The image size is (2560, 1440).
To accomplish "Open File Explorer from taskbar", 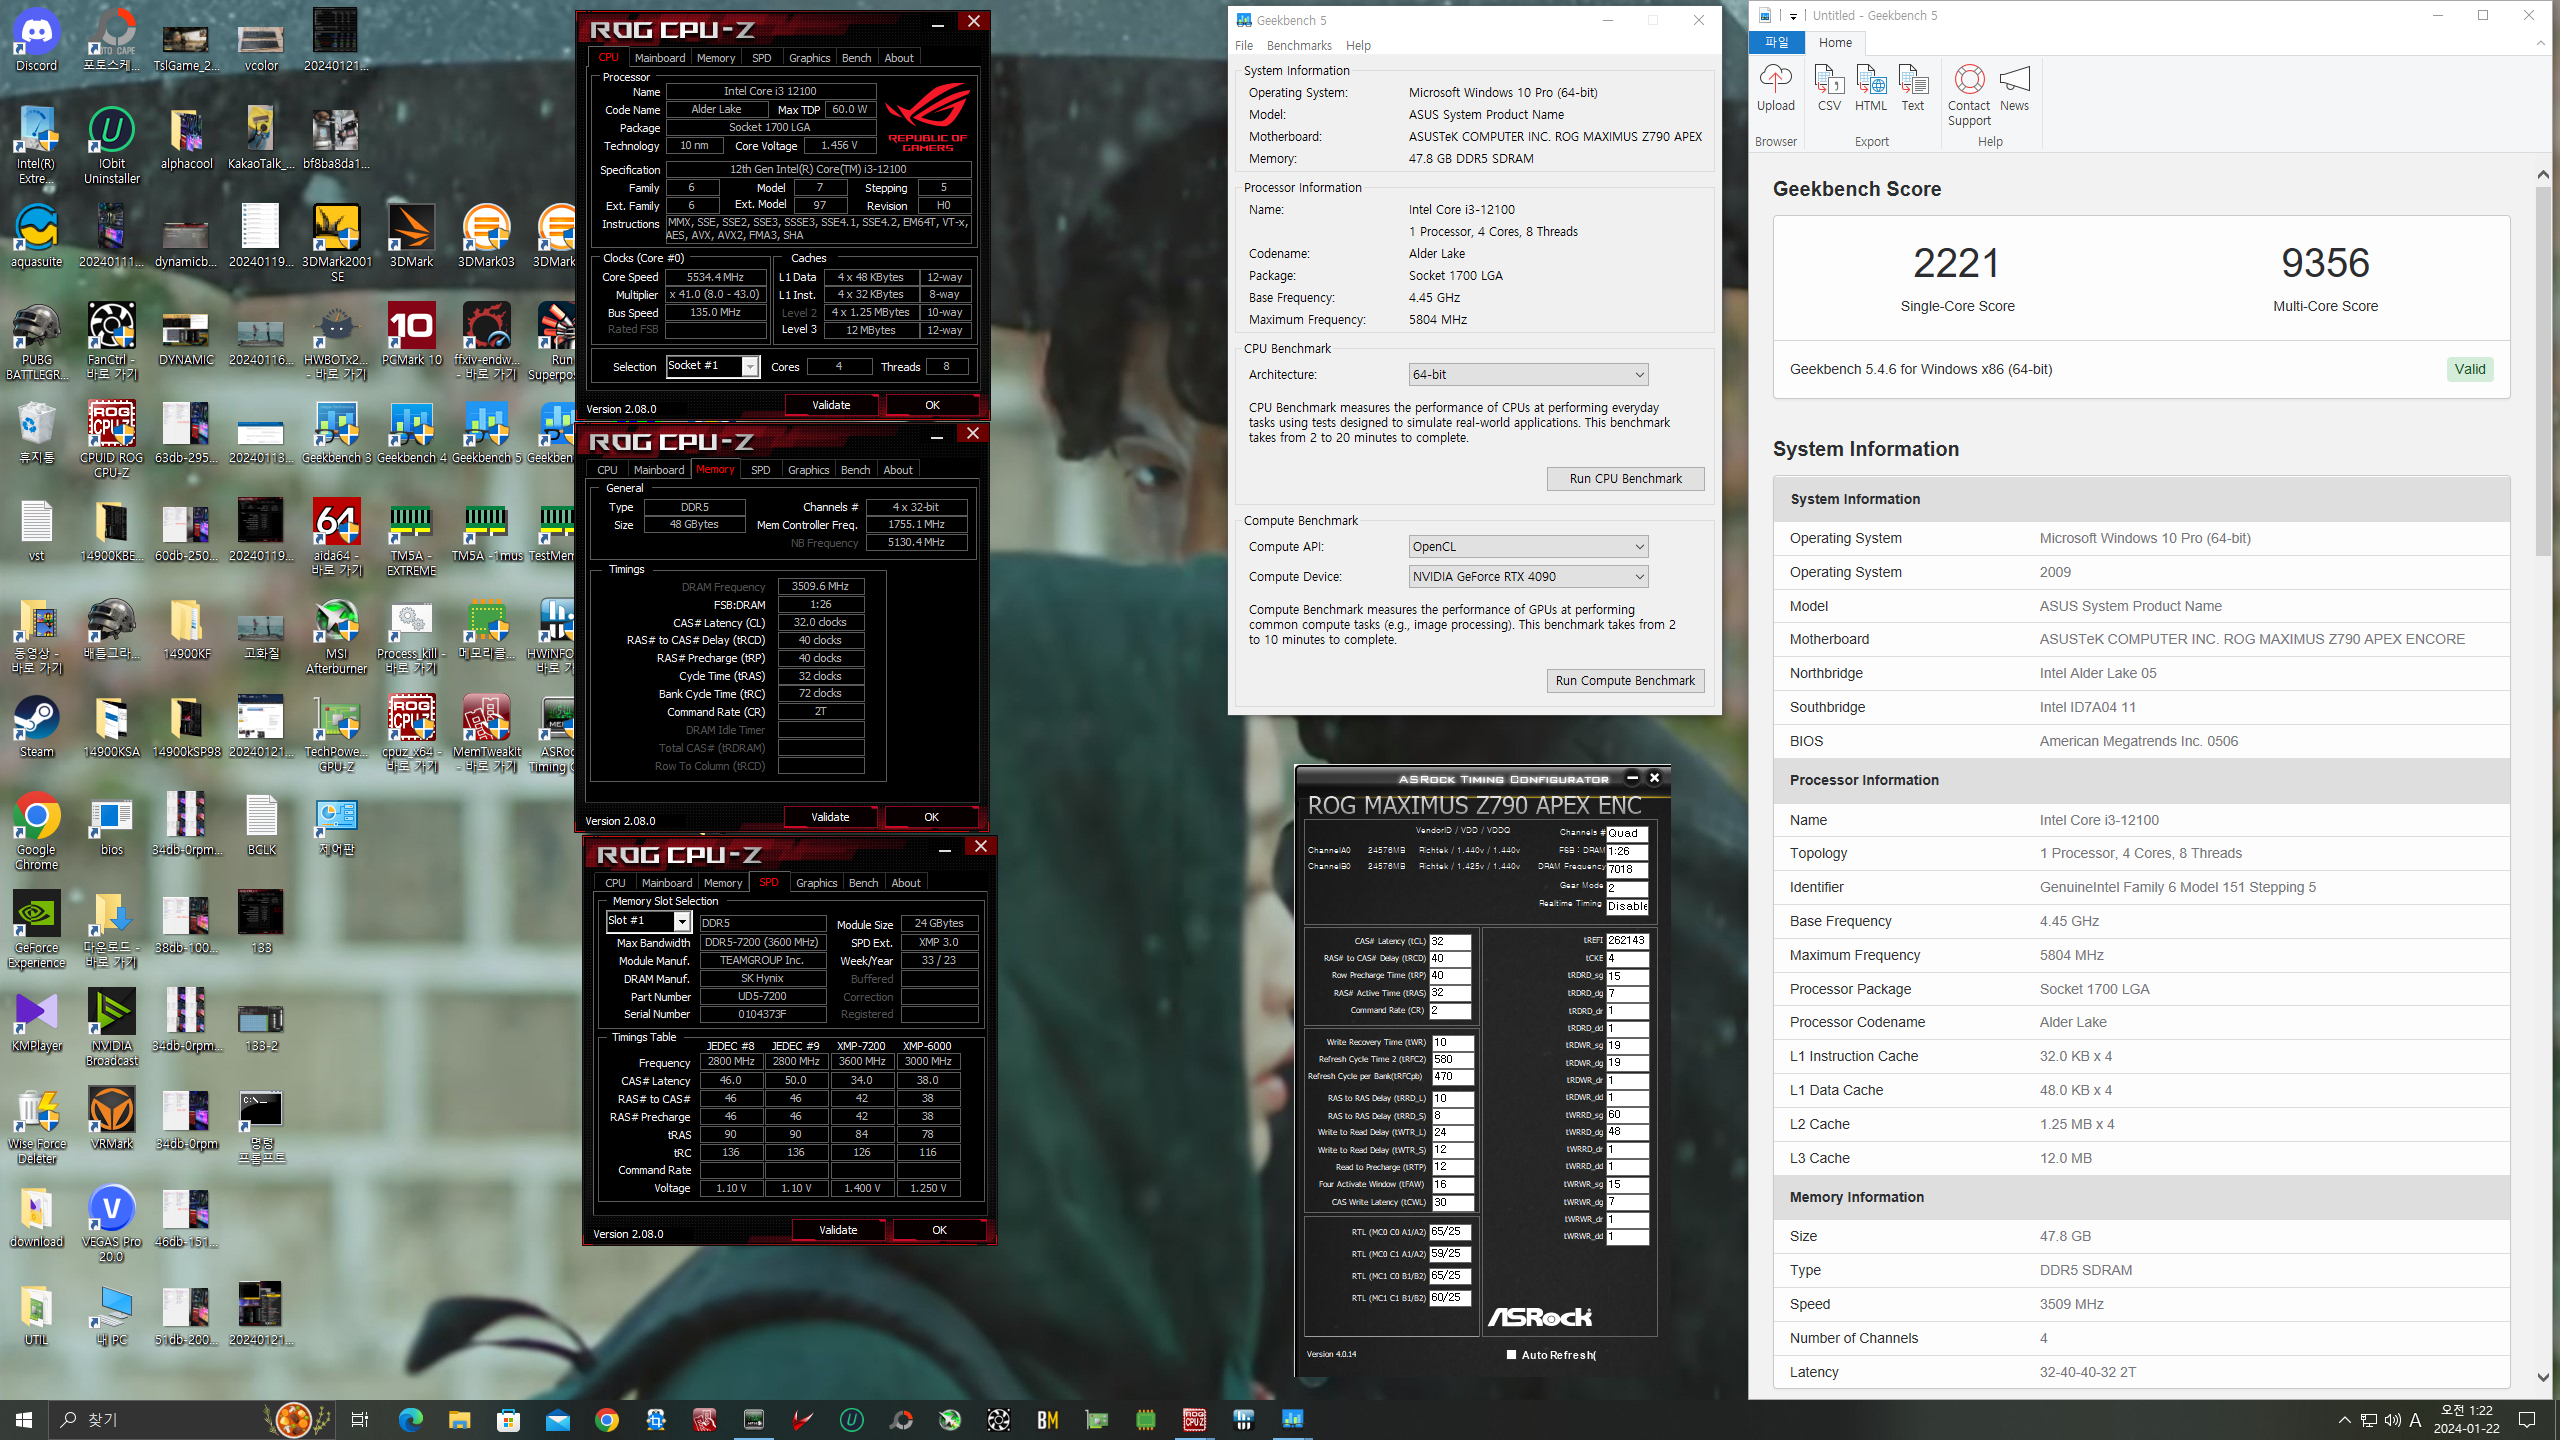I will coord(459,1420).
